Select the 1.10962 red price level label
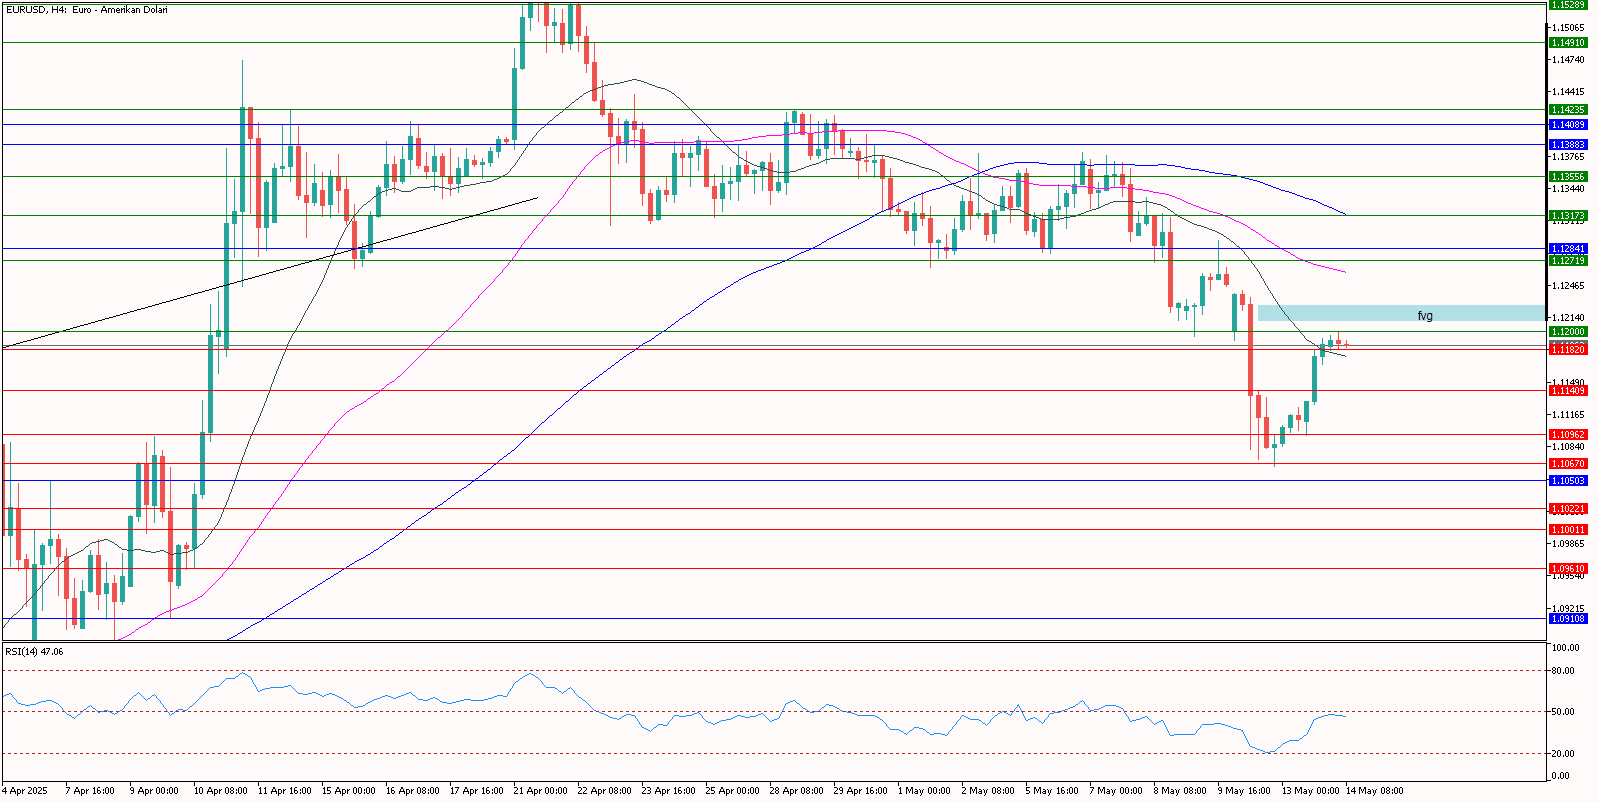This screenshot has width=1599, height=802. [1568, 435]
